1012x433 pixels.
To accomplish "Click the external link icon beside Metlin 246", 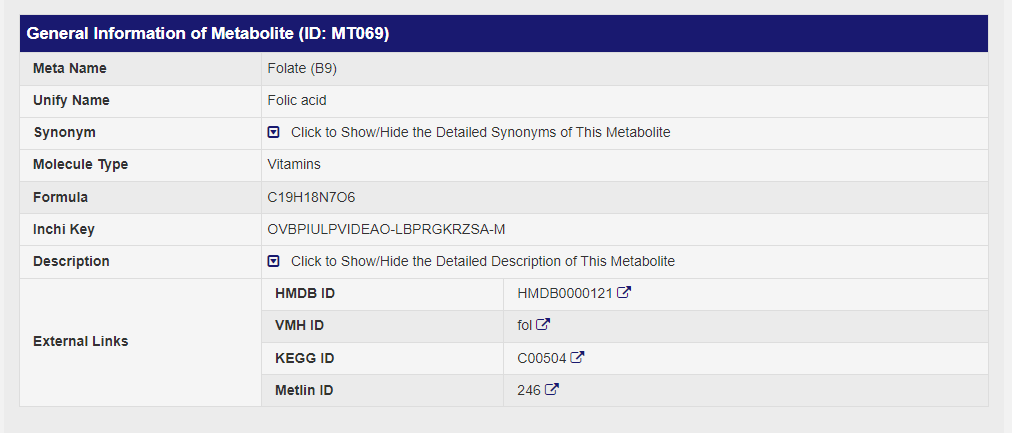I will point(551,389).
